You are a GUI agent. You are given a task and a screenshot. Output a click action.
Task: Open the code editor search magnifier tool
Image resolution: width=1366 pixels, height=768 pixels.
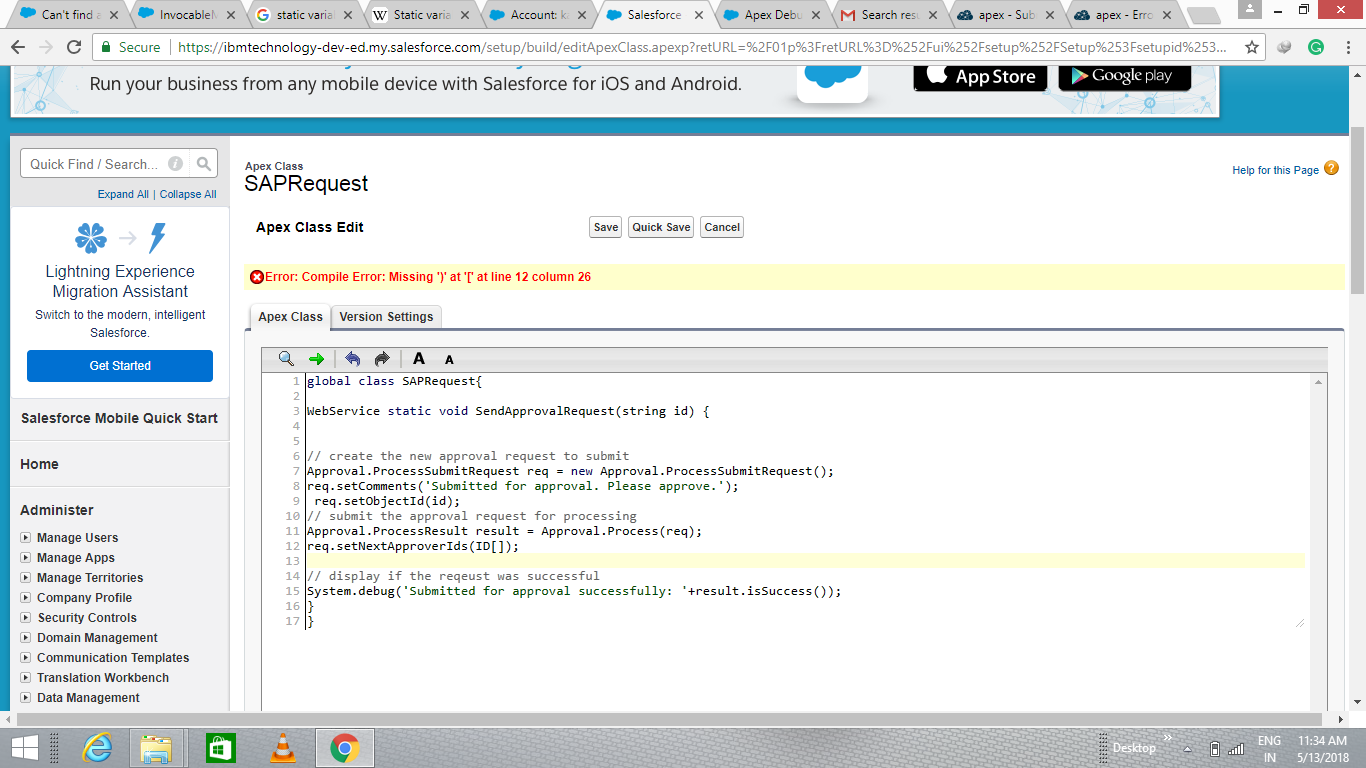[287, 359]
